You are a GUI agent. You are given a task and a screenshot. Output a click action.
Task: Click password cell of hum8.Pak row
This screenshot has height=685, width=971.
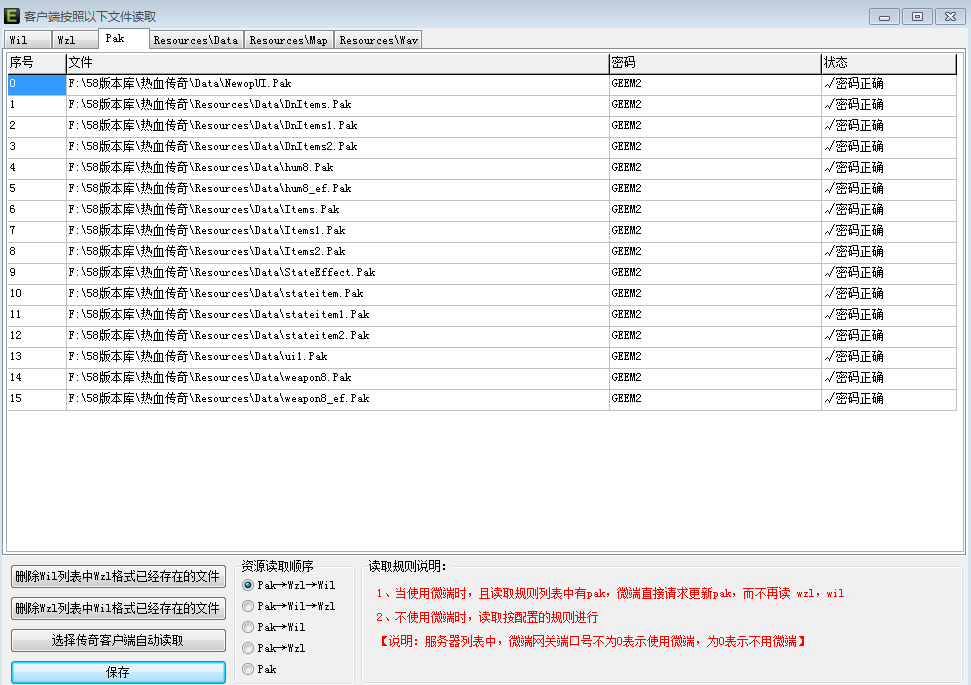[x=714, y=168]
